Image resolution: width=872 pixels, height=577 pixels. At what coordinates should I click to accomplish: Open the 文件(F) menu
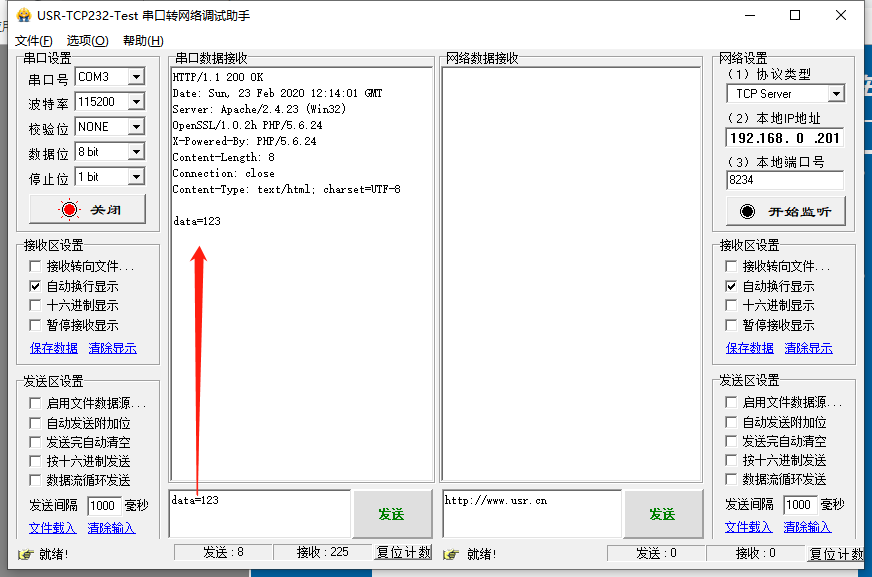[x=34, y=41]
